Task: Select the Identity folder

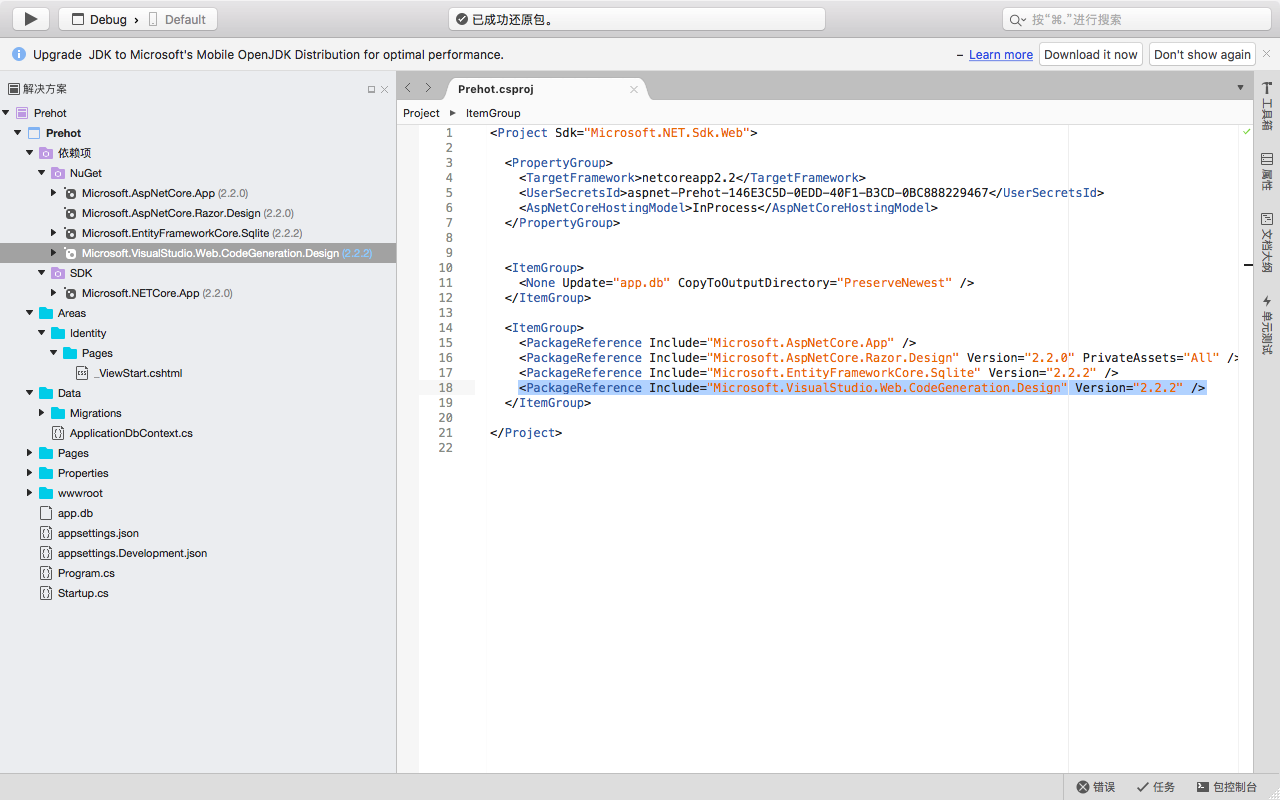Action: (x=88, y=333)
